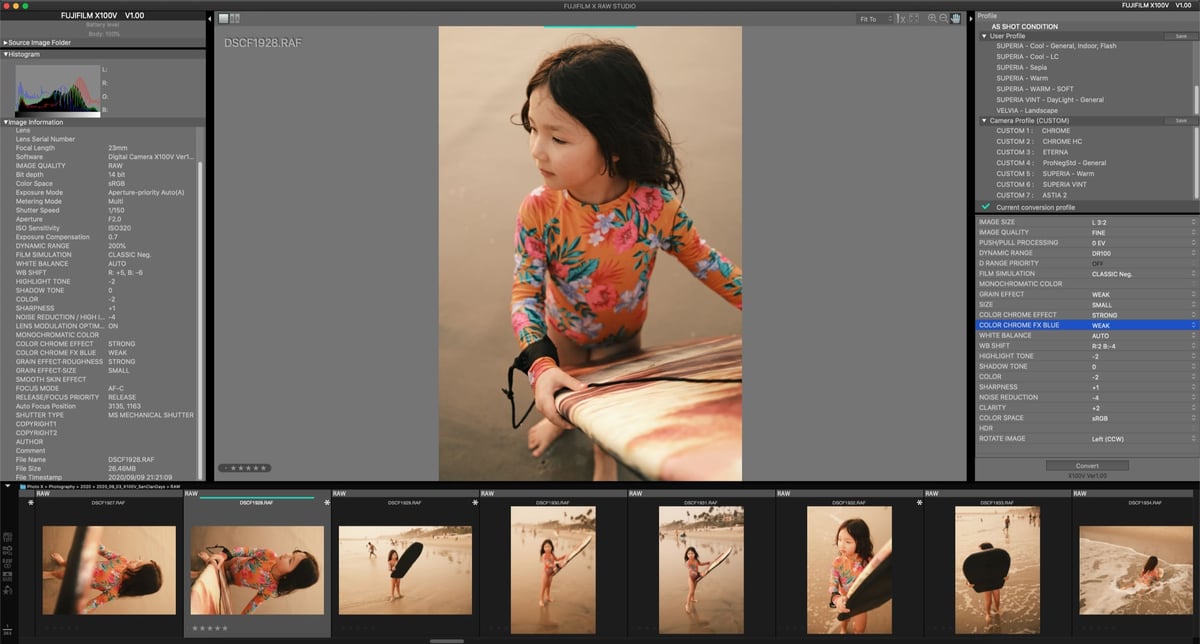
Task: Click the fit-to-window icon
Action: 914,17
